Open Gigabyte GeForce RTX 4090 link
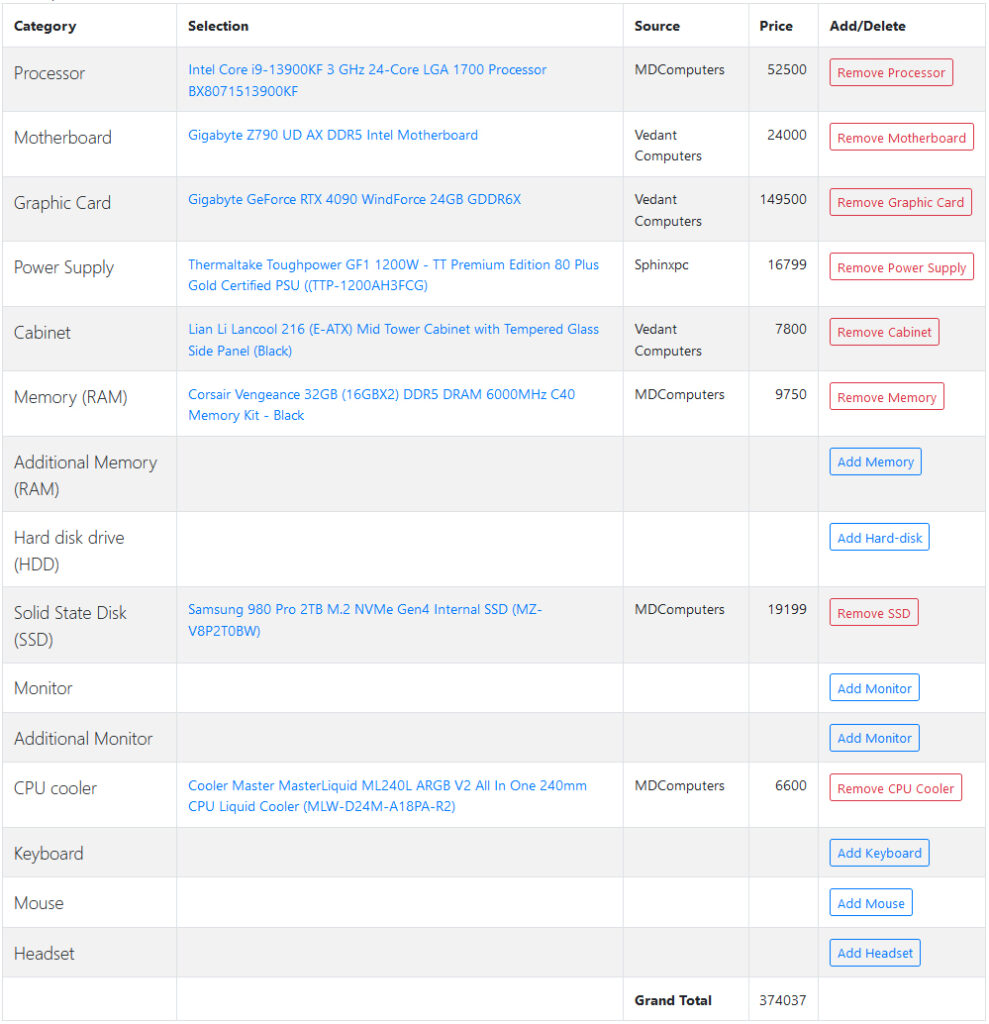 click(354, 199)
